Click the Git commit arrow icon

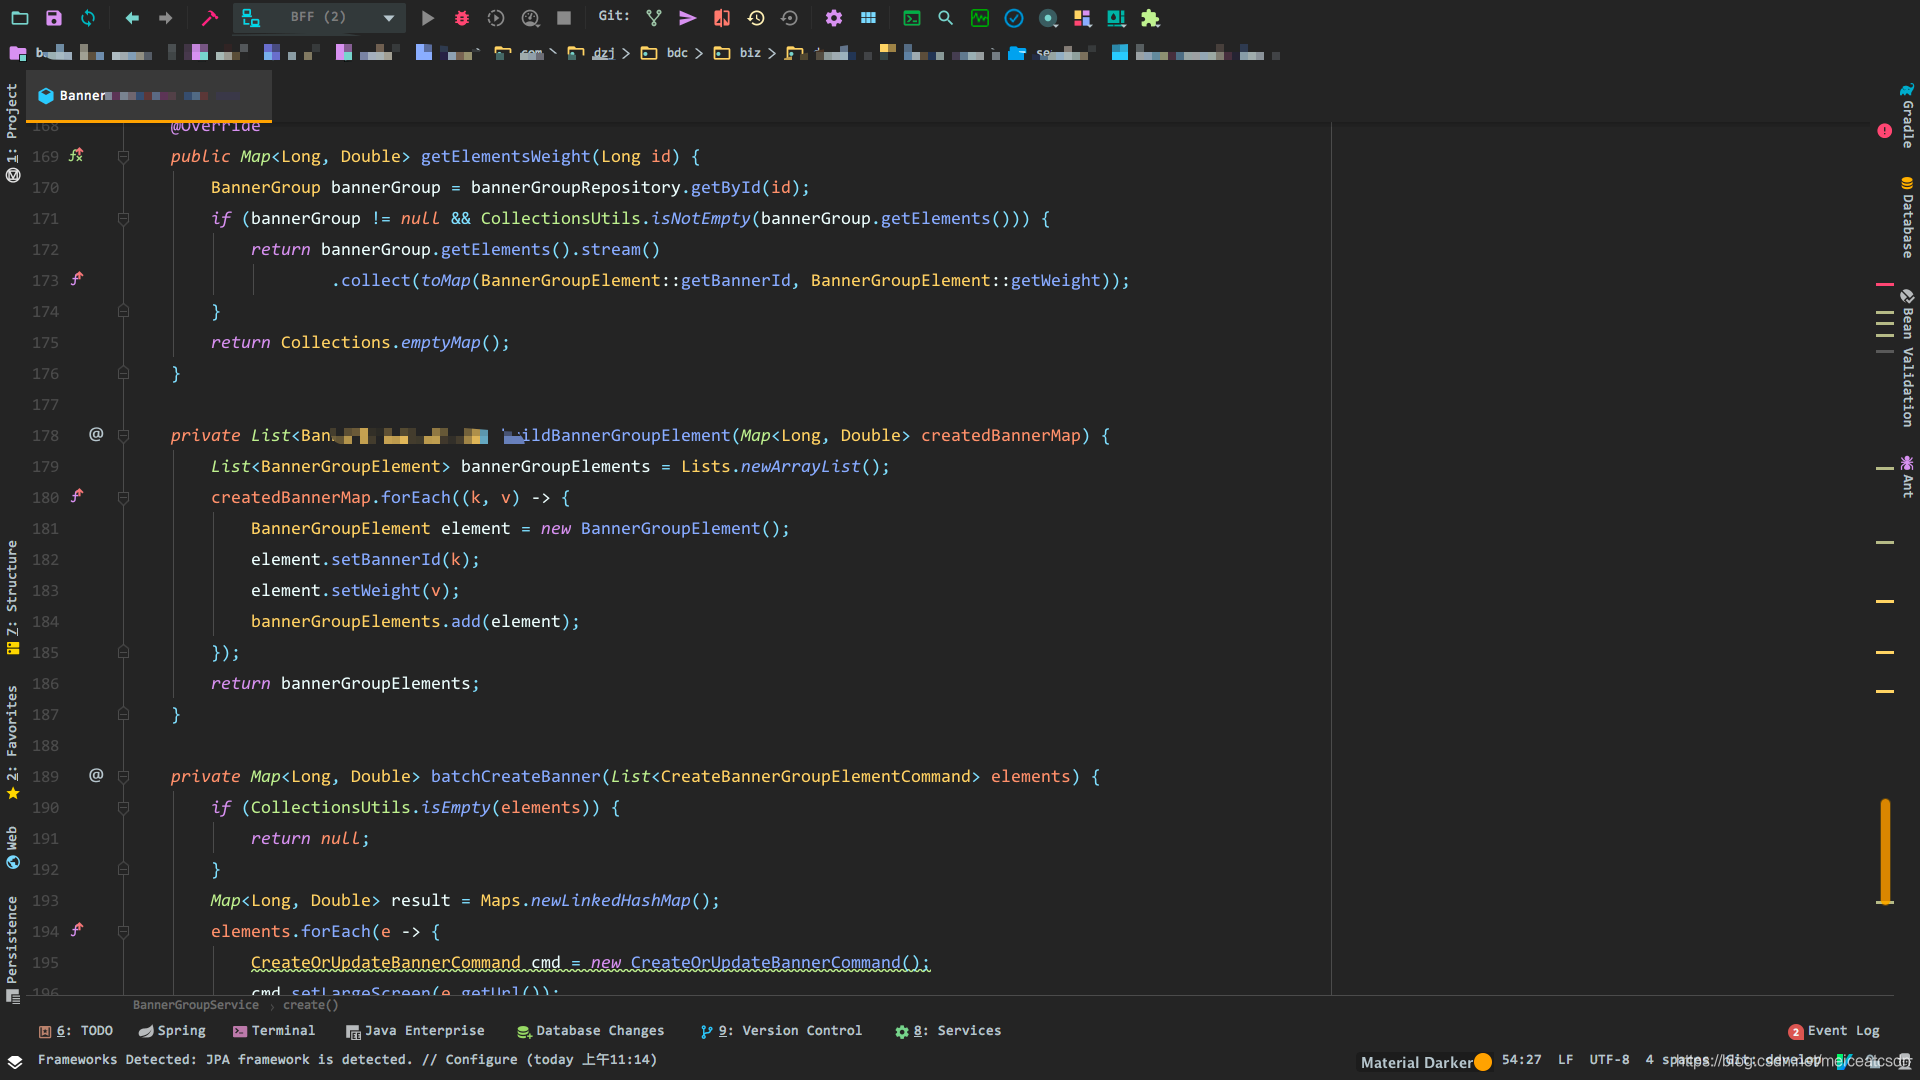(688, 18)
